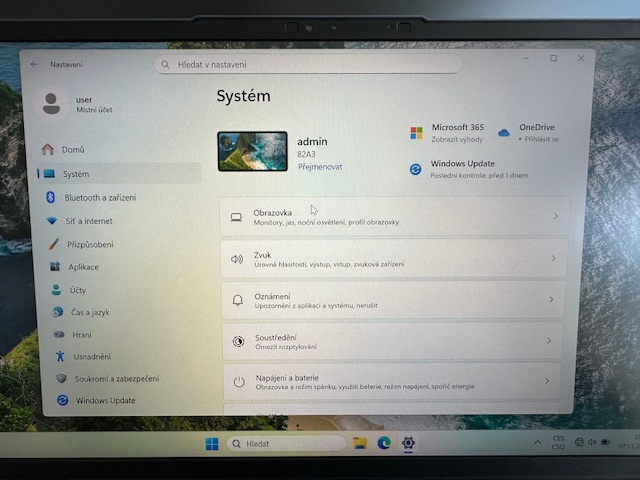Image resolution: width=640 pixels, height=480 pixels.
Task: Click the Hledat v nastavení search field
Action: [x=308, y=64]
